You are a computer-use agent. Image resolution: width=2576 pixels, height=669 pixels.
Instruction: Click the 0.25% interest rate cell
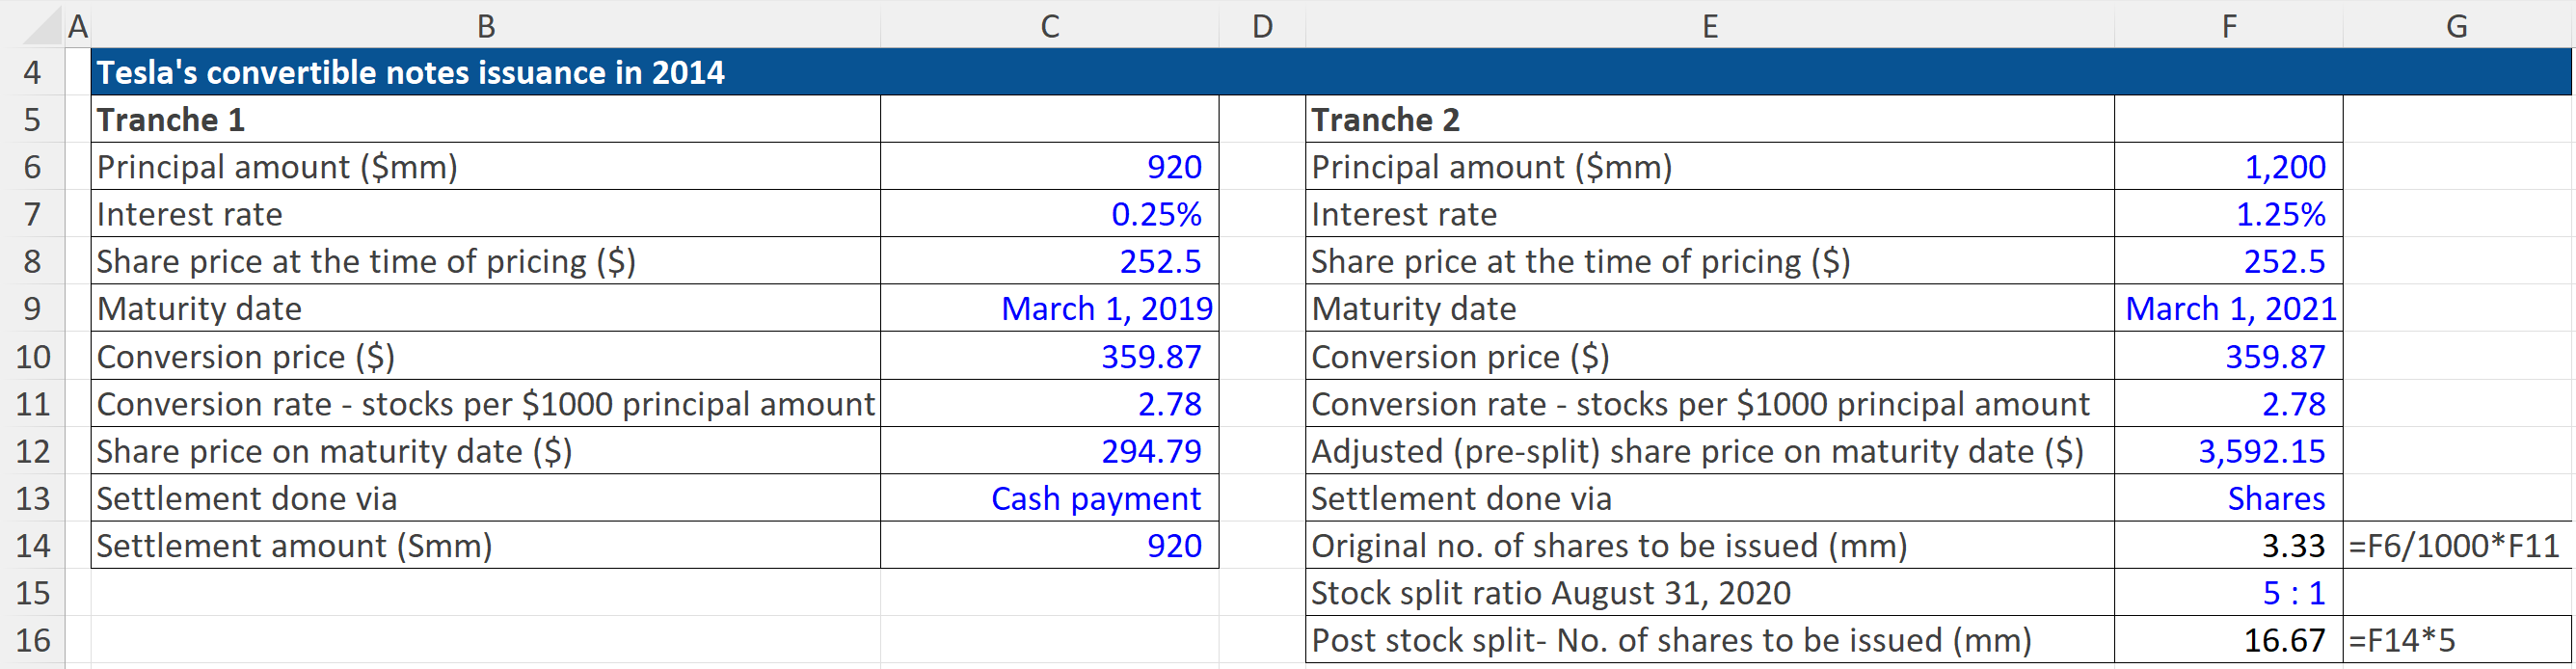[1049, 213]
